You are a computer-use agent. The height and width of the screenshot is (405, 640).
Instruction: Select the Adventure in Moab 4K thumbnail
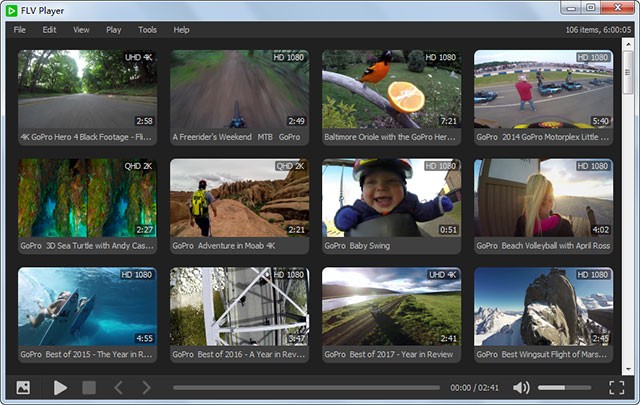click(x=239, y=197)
